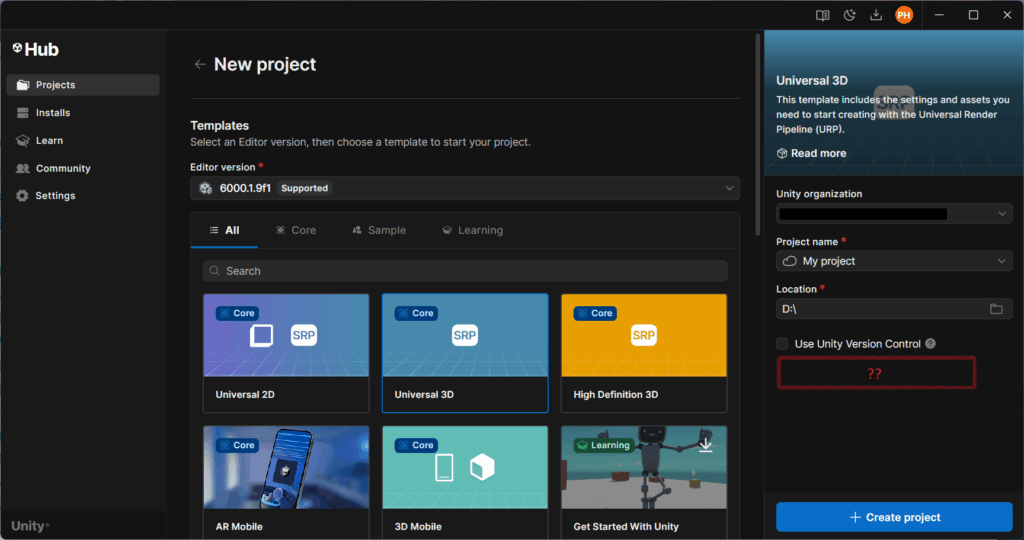Image resolution: width=1024 pixels, height=540 pixels.
Task: Click the SRP icon on Universal 2D card
Action: click(304, 336)
